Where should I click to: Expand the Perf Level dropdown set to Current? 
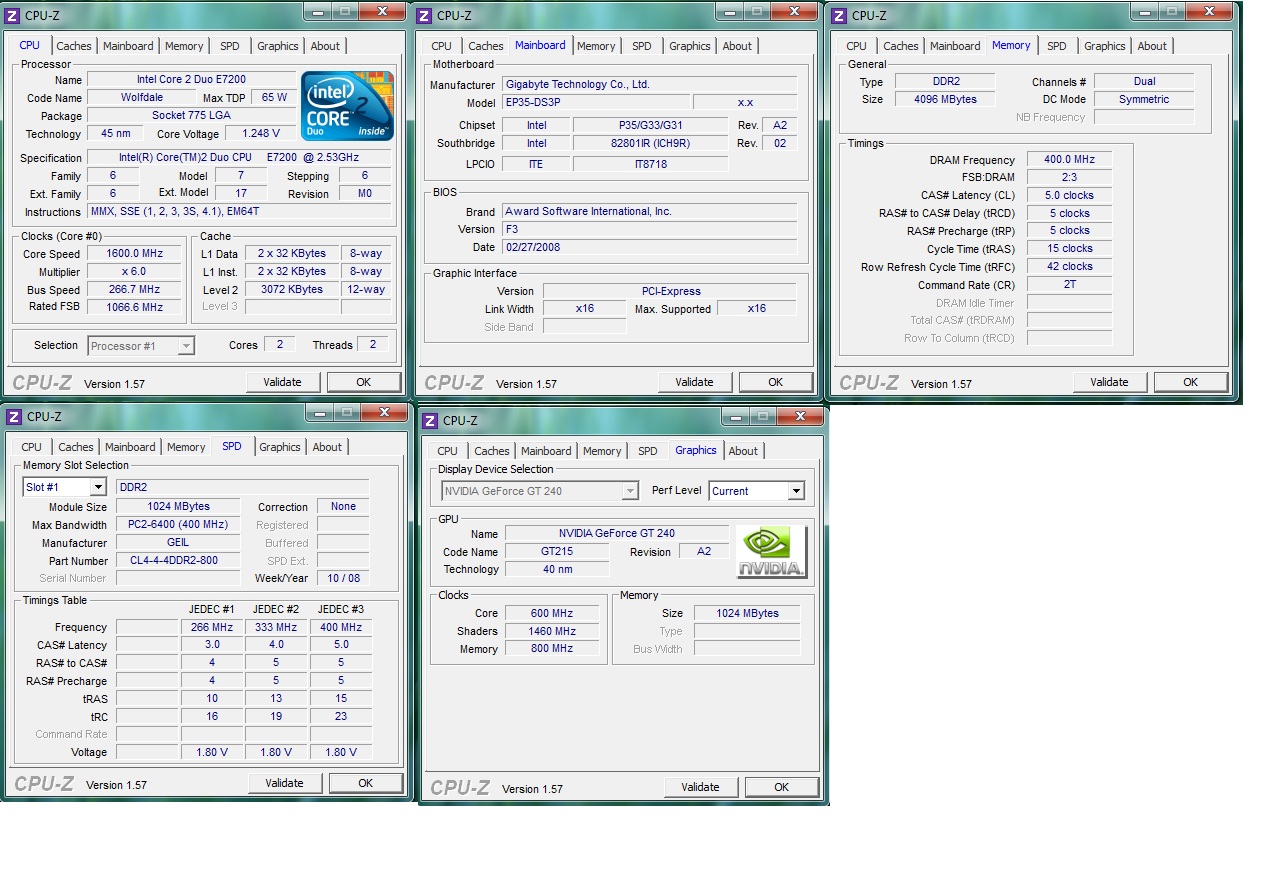click(796, 491)
